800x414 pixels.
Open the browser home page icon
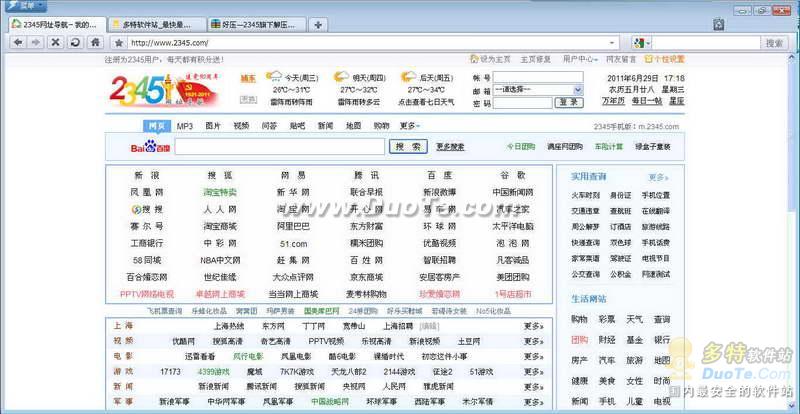click(95, 43)
